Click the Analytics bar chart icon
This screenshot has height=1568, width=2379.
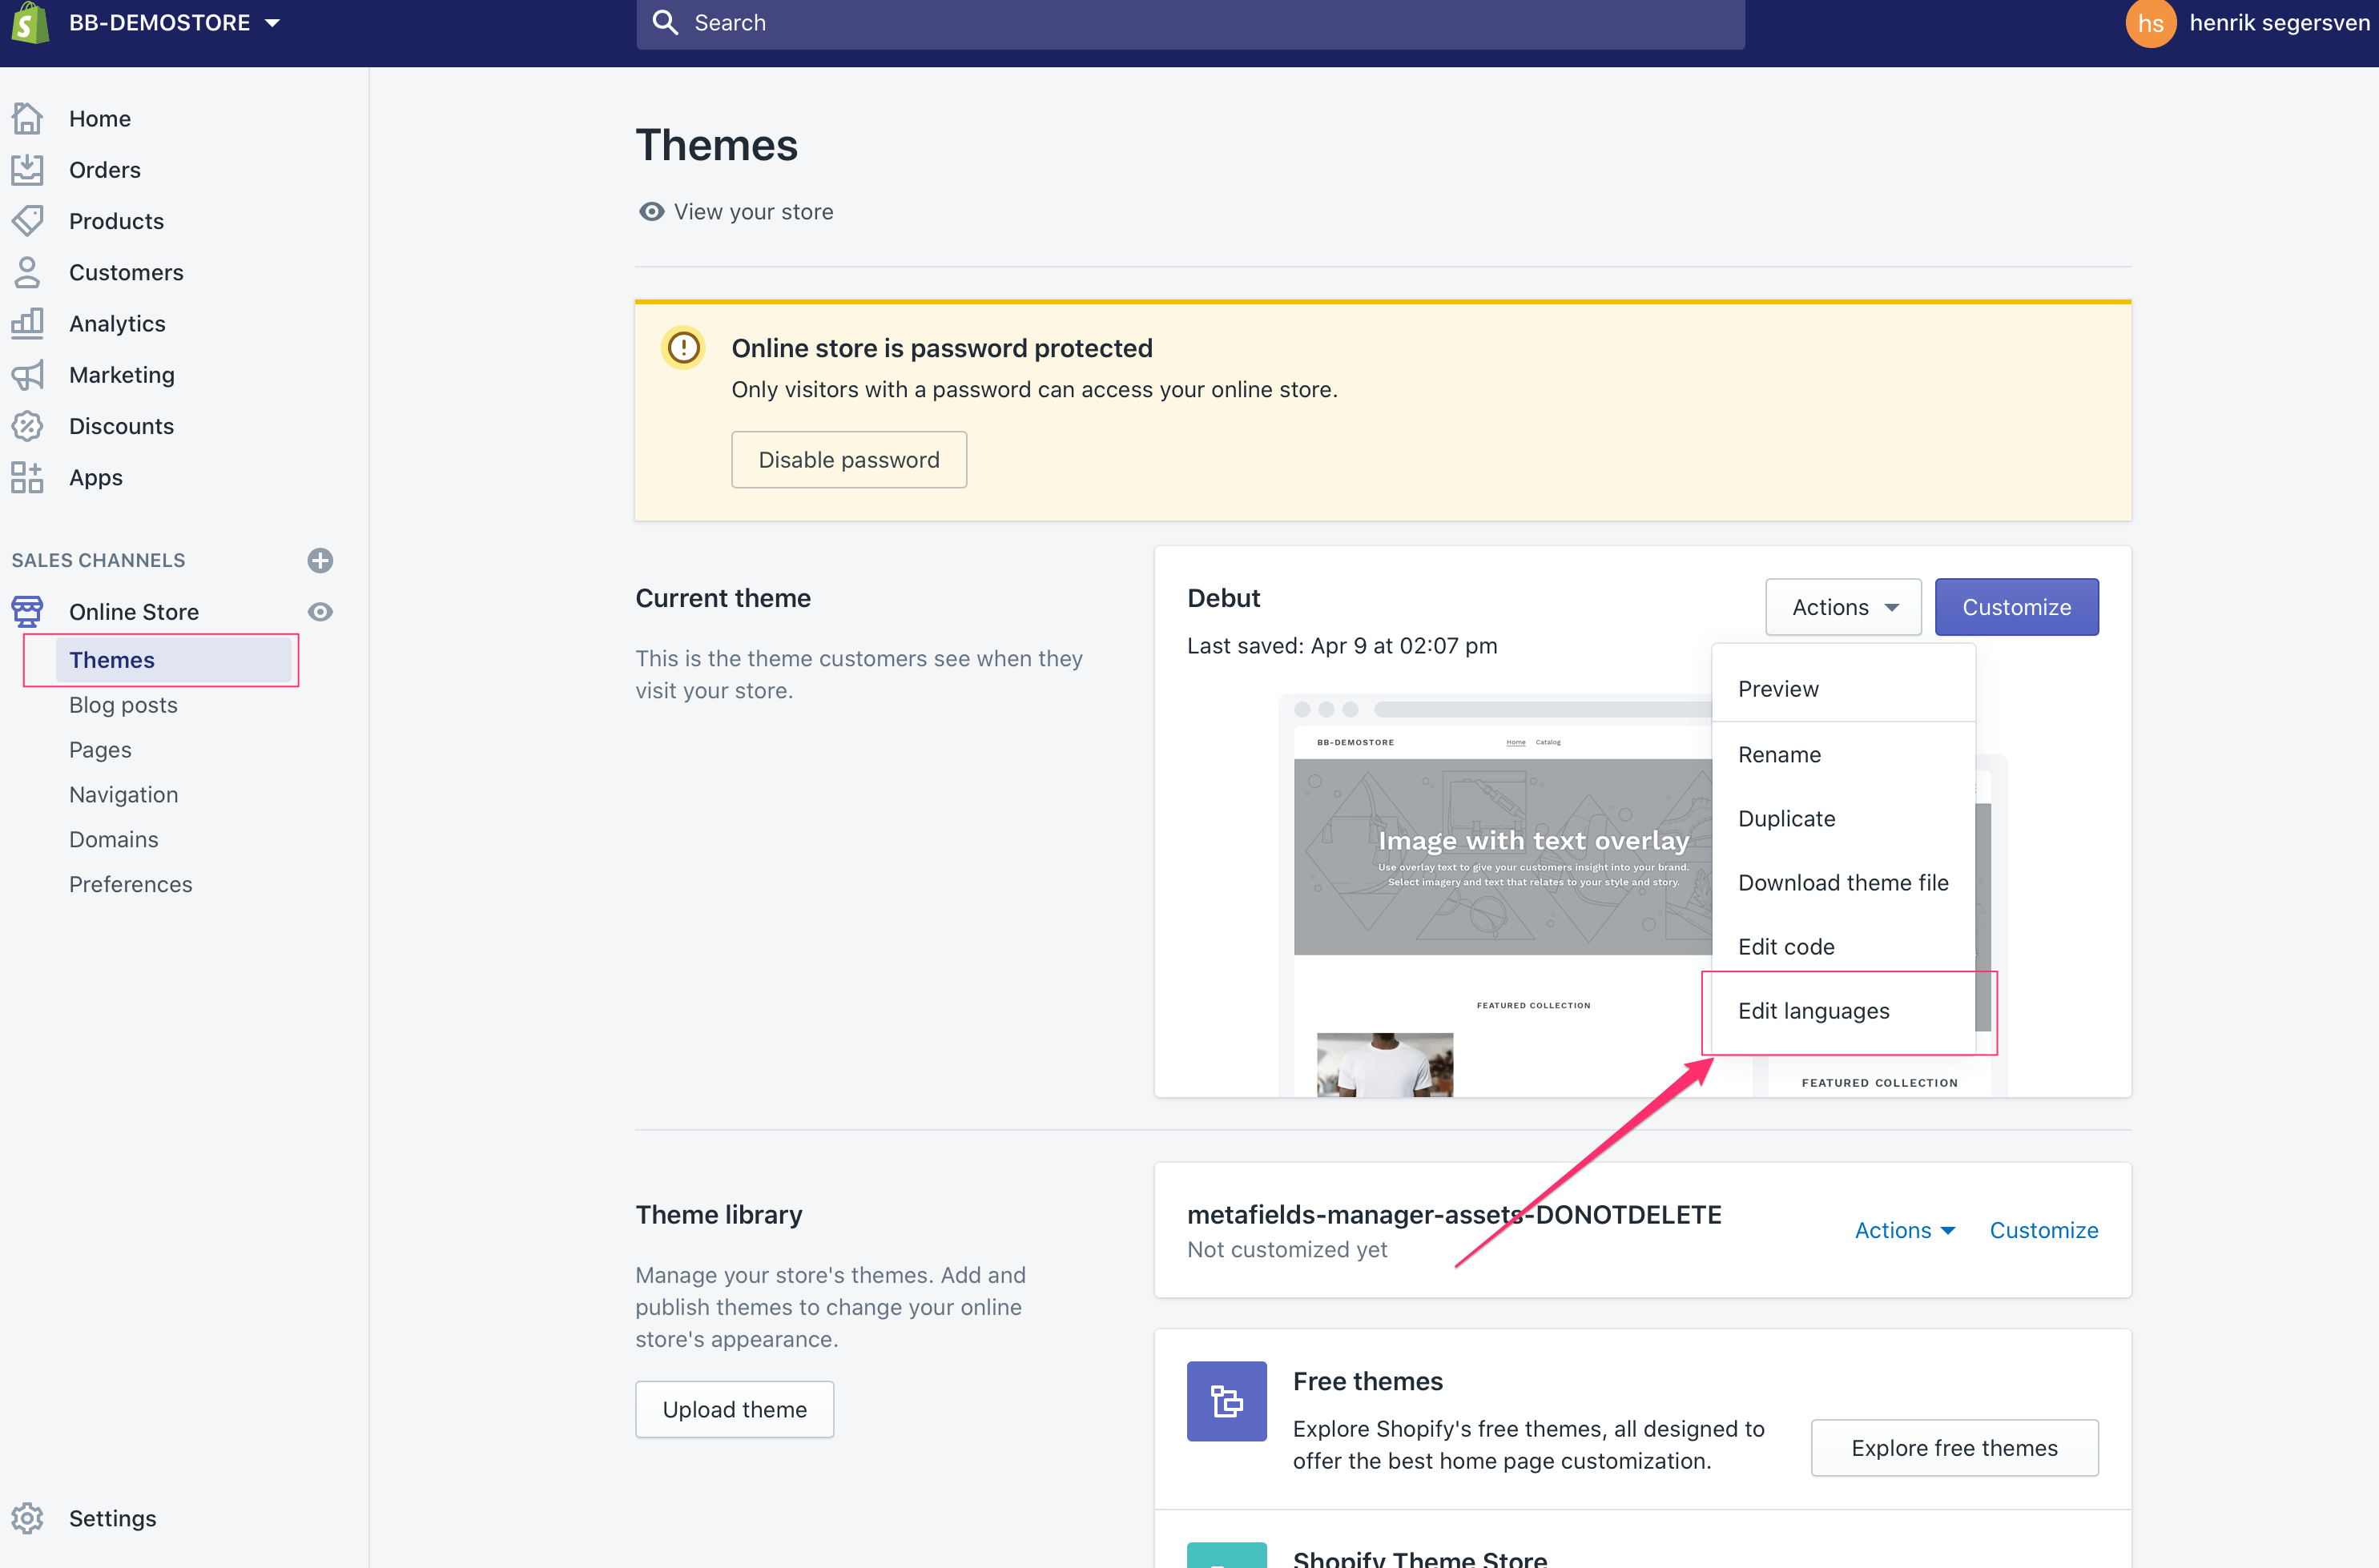27,323
